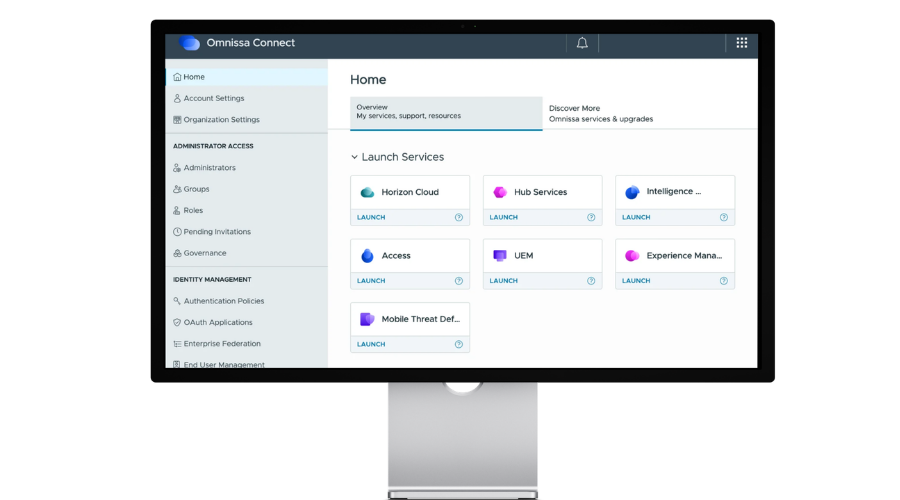
Task: Click the Home house icon in sidebar
Action: tap(177, 77)
